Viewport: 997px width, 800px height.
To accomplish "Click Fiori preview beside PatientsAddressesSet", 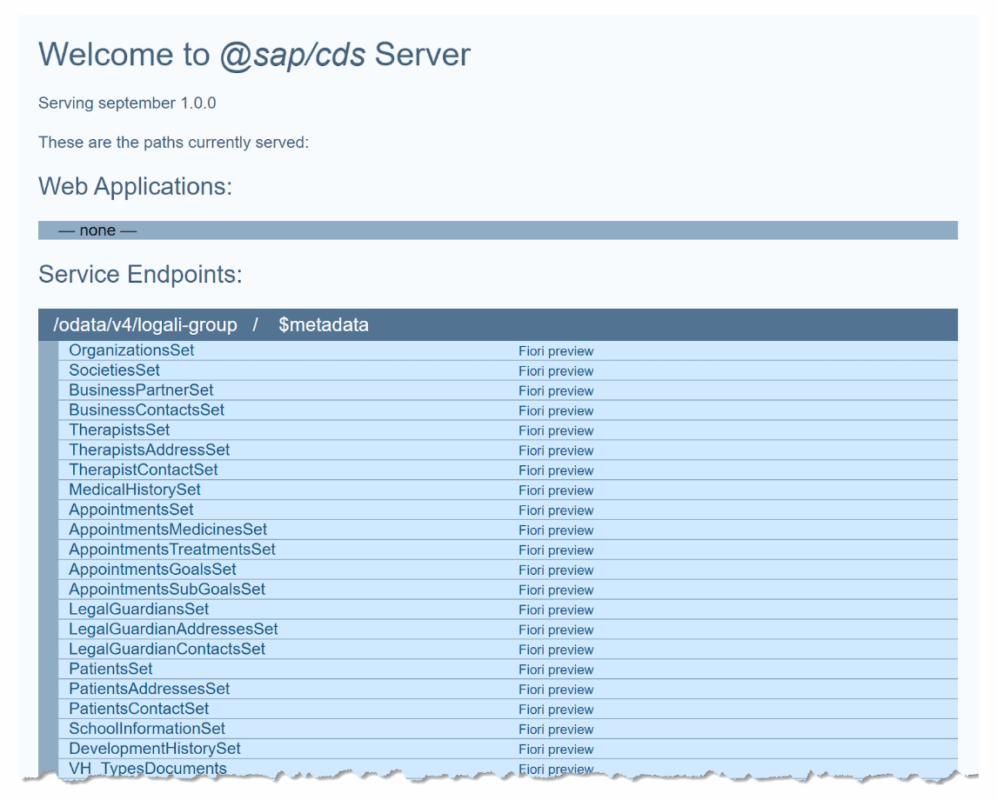I will coord(556,690).
